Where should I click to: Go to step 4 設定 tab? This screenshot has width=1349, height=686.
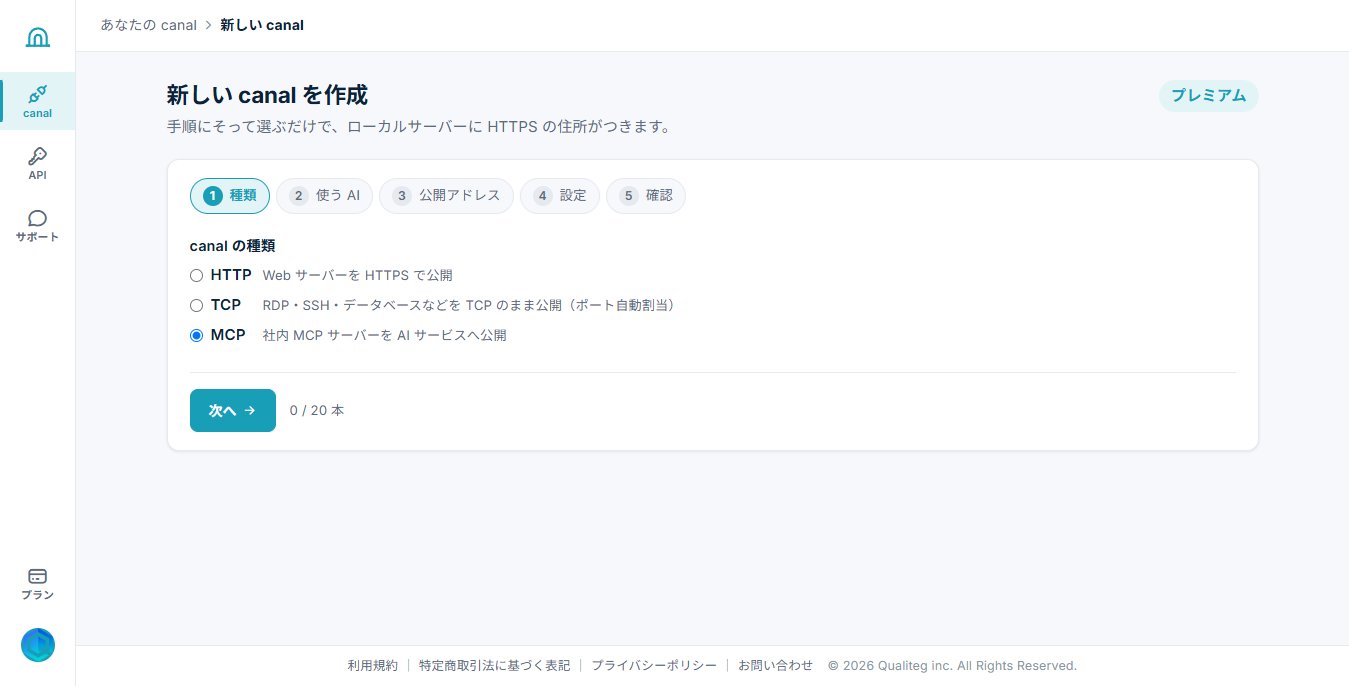click(560, 196)
